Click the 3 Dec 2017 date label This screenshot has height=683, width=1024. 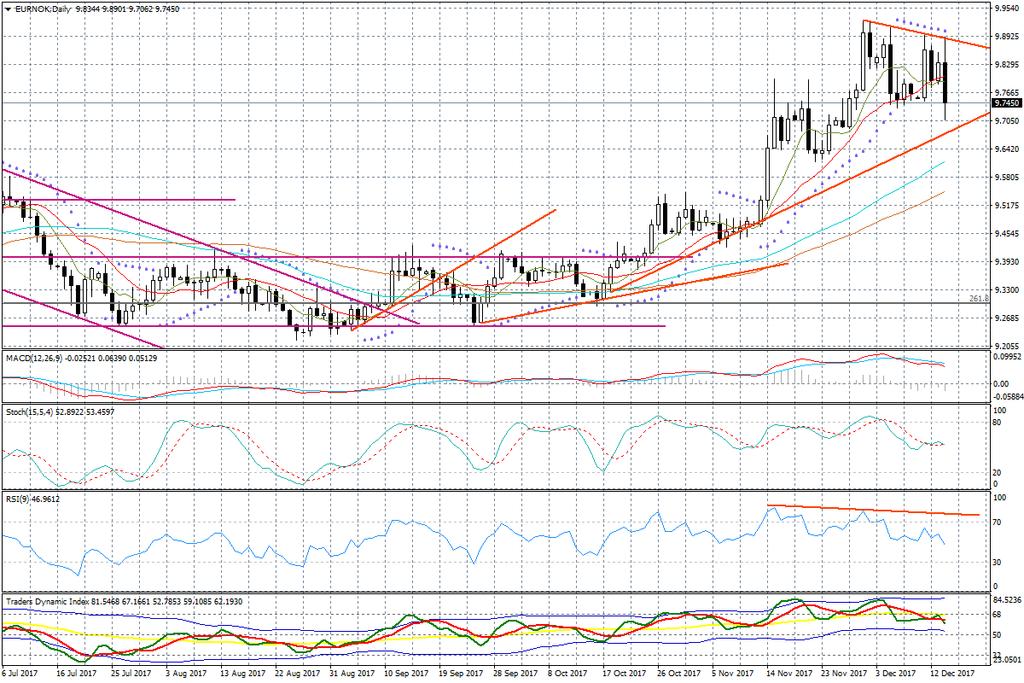coord(897,673)
